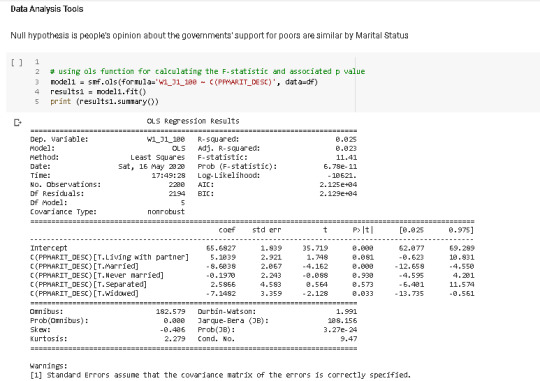Click the No. Observations value 2200

point(177,184)
